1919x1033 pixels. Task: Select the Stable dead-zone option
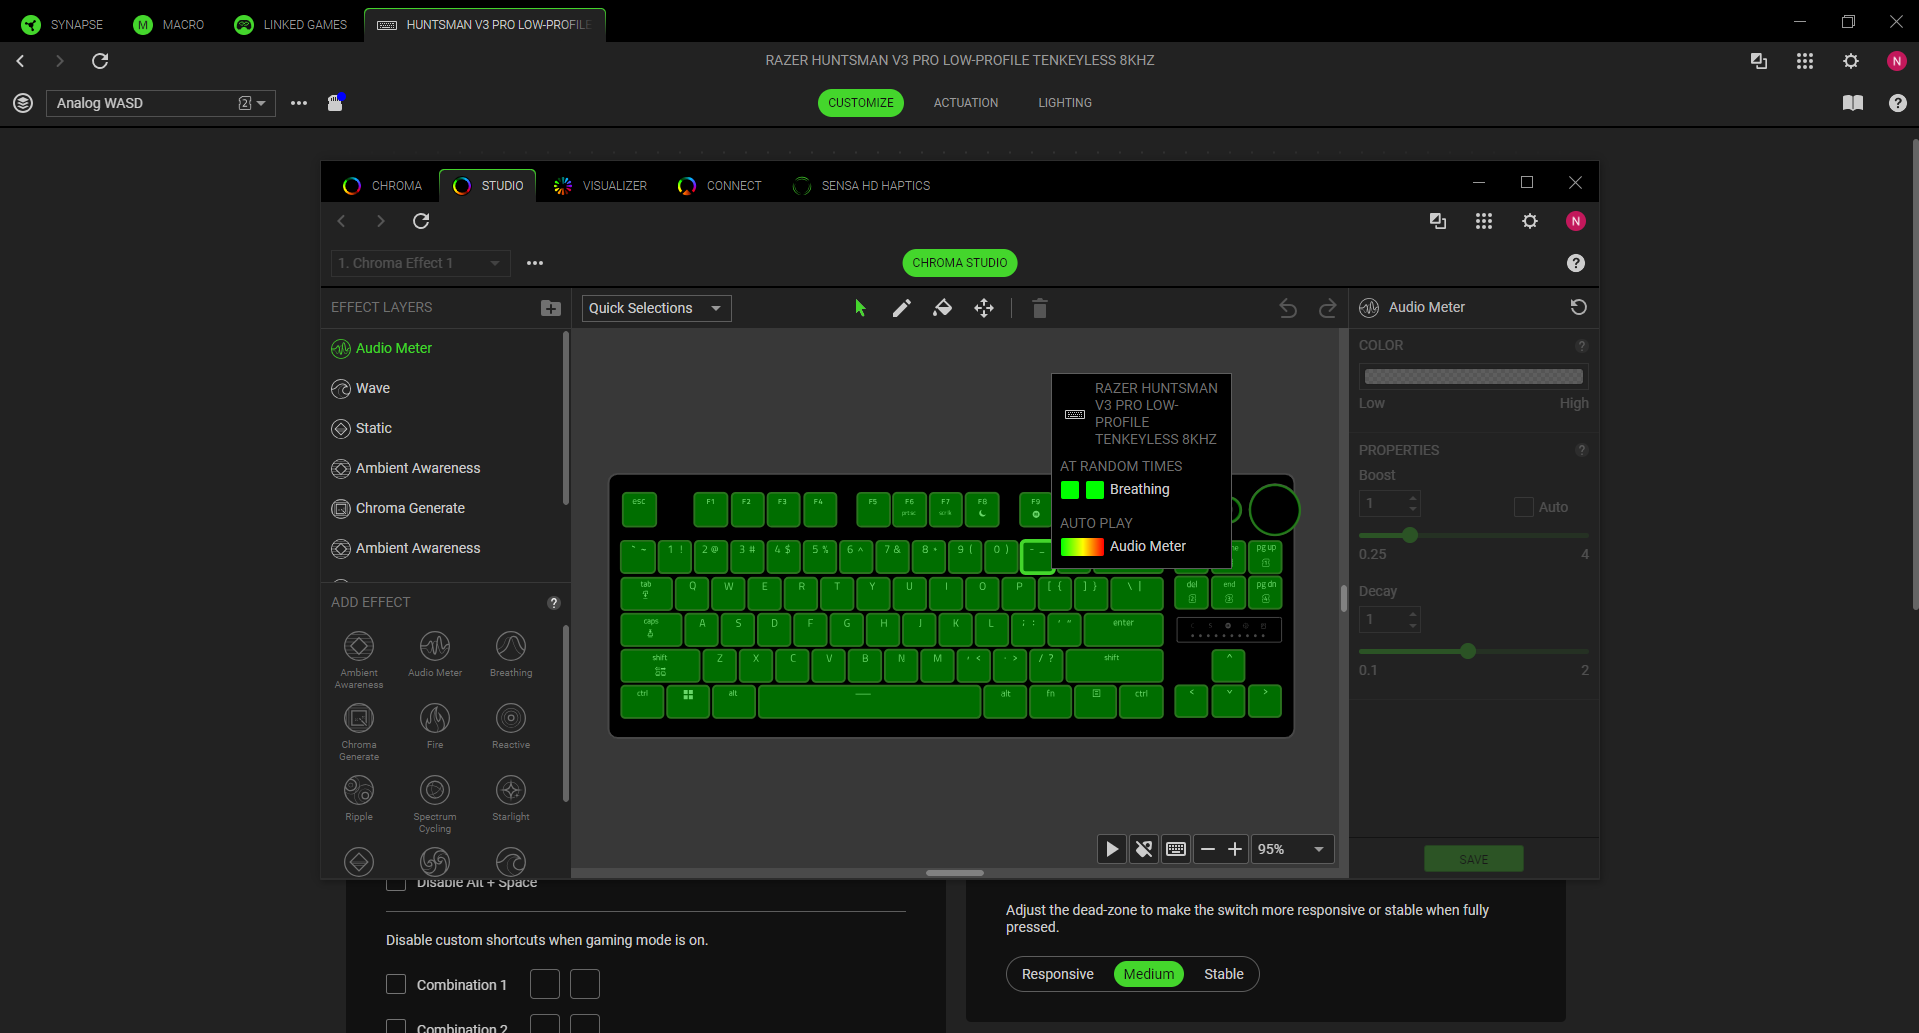pos(1224,974)
